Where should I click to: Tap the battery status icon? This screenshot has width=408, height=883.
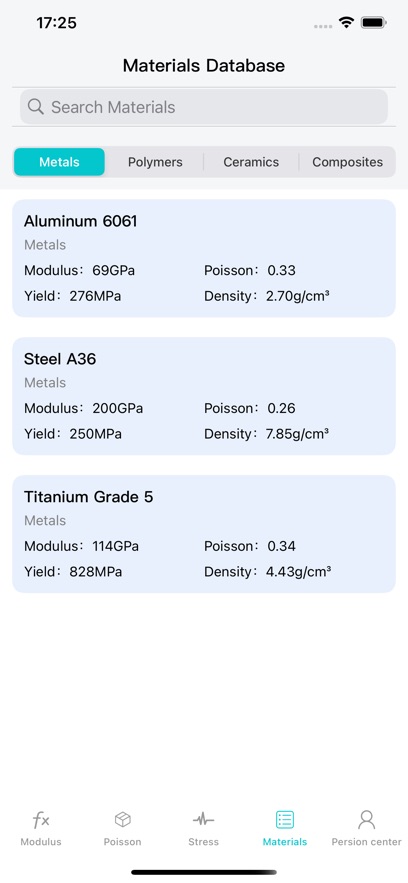[373, 23]
